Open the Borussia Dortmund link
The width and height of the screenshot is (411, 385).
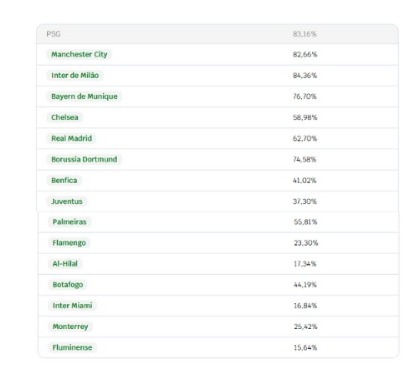tap(84, 159)
